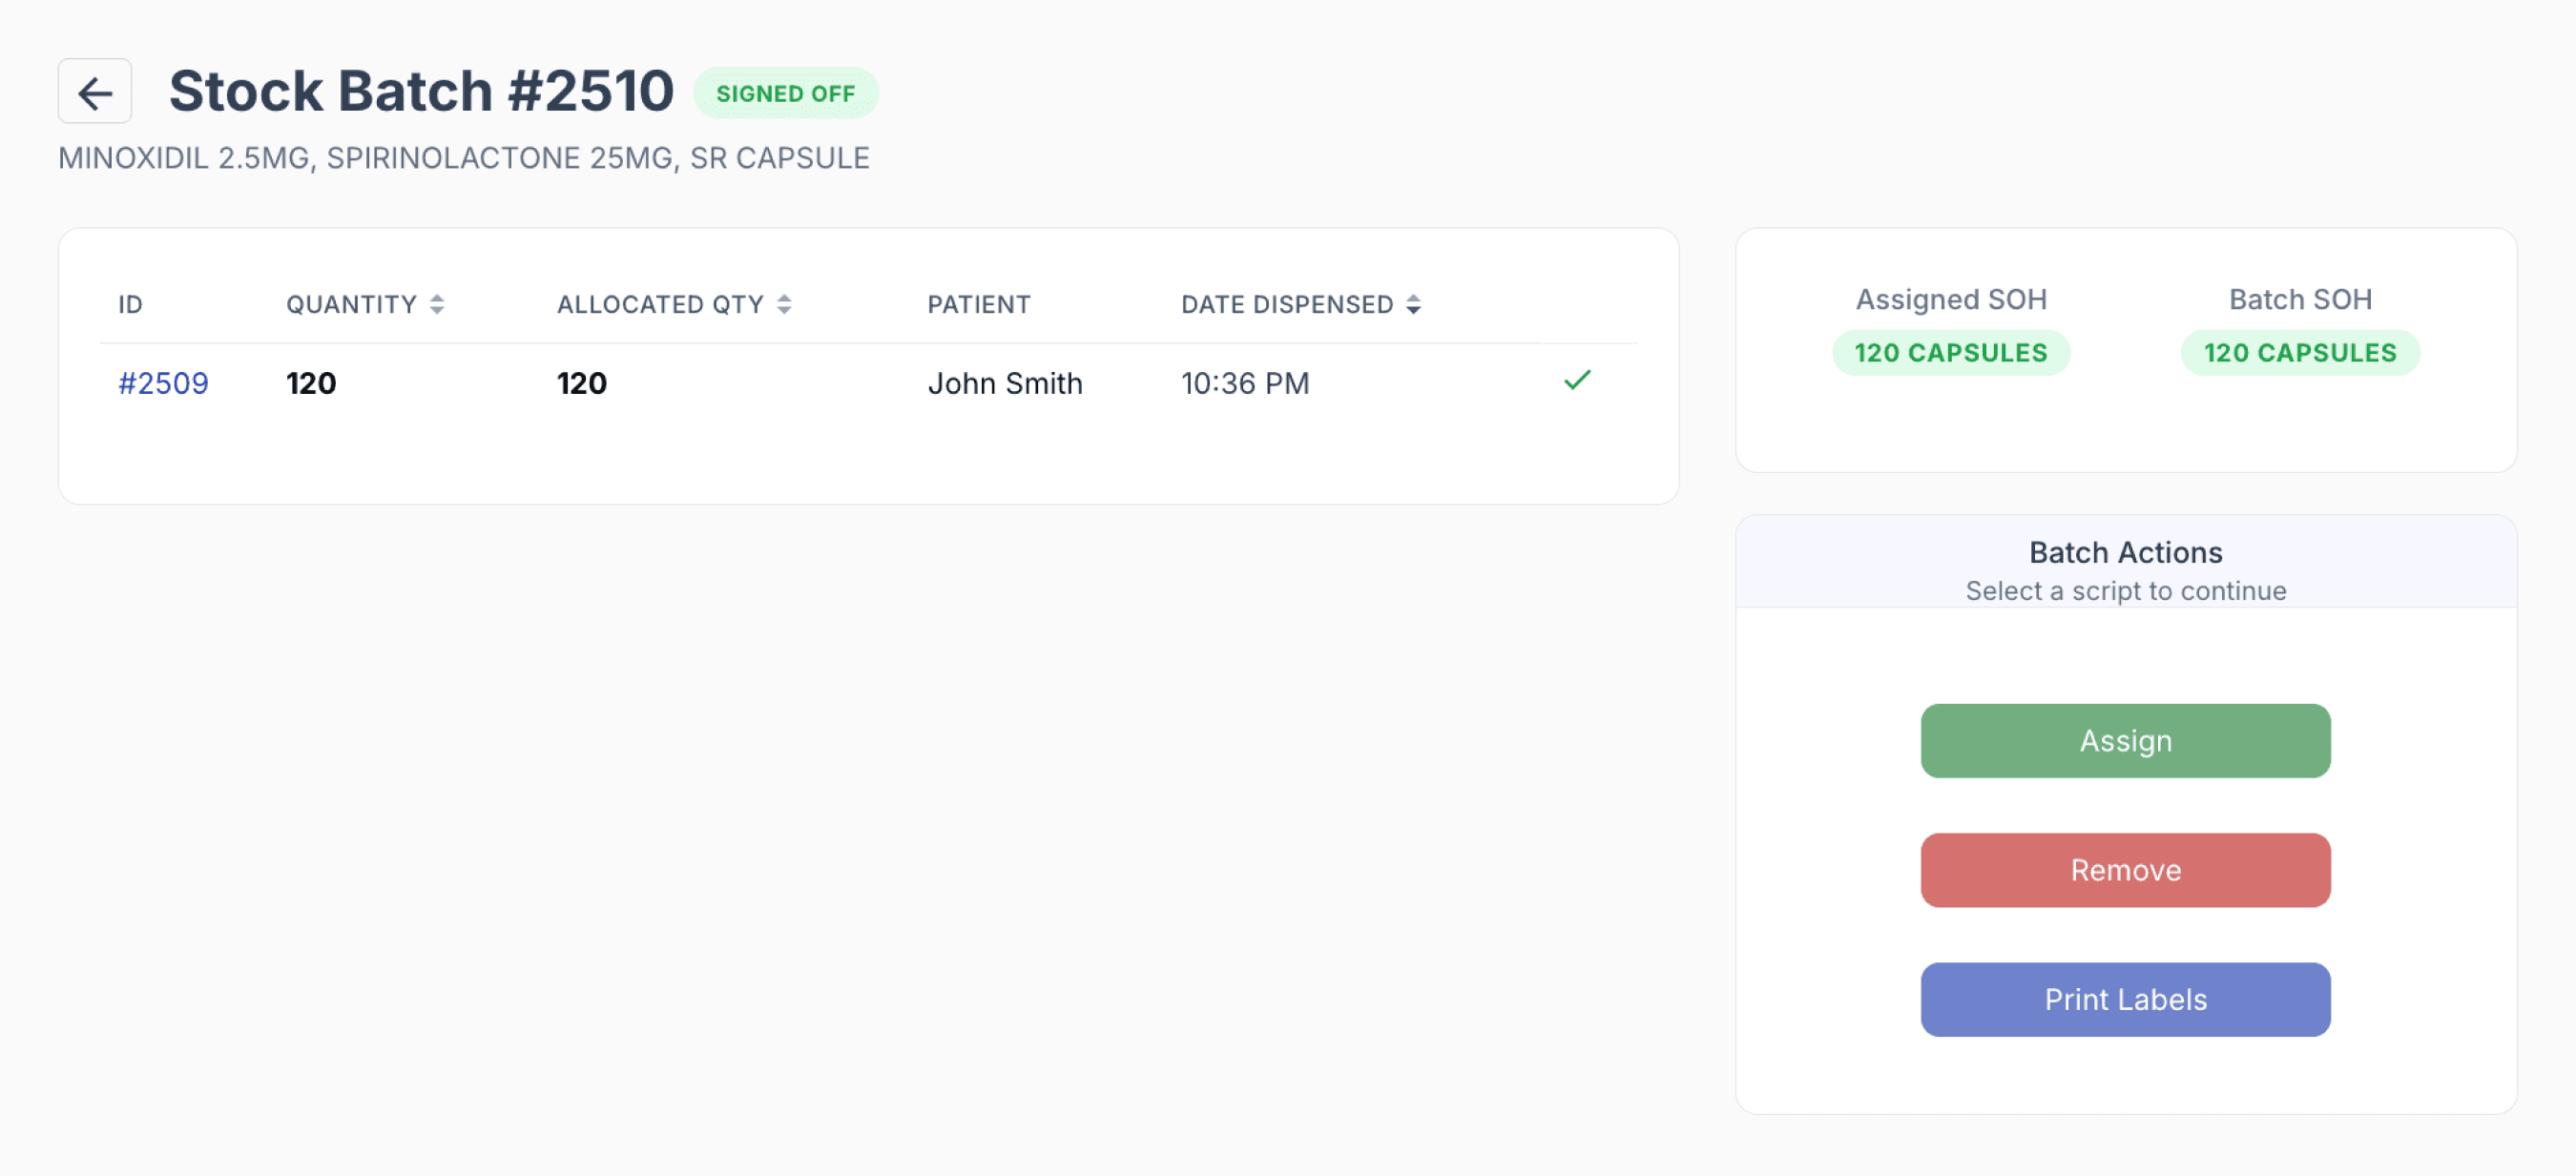Click the Stock Batch #2510 title
Screen dimensions: 2576x1176
point(421,91)
